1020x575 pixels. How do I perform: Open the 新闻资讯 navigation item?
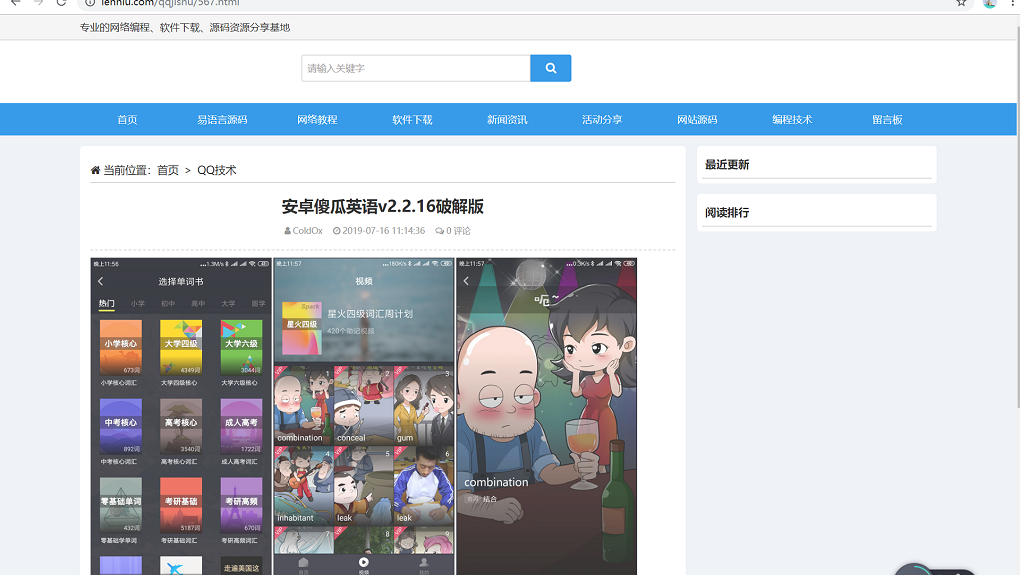(x=507, y=120)
